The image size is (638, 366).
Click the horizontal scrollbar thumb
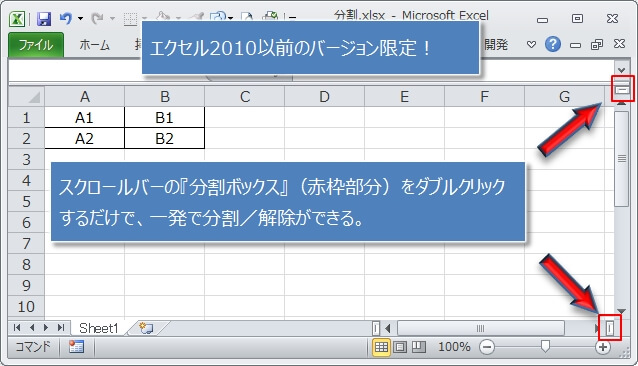point(481,328)
